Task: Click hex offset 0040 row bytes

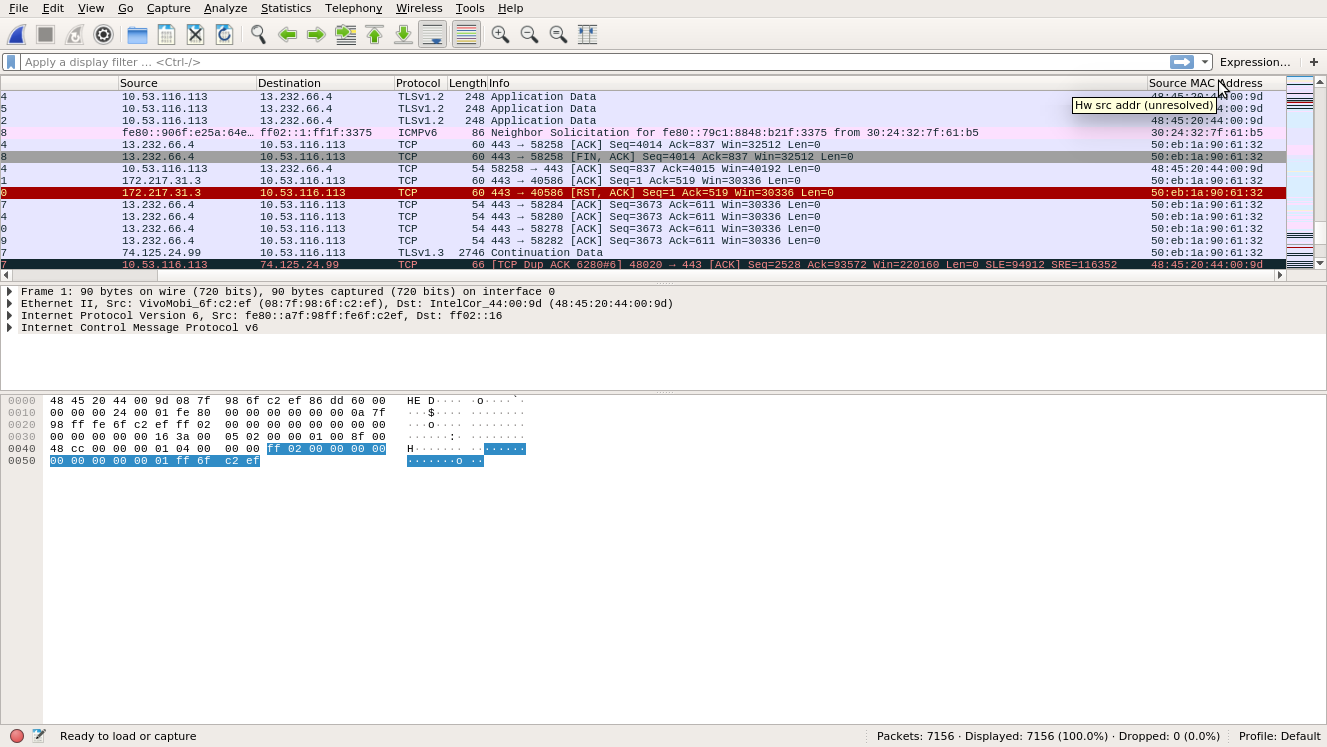Action: click(217, 449)
